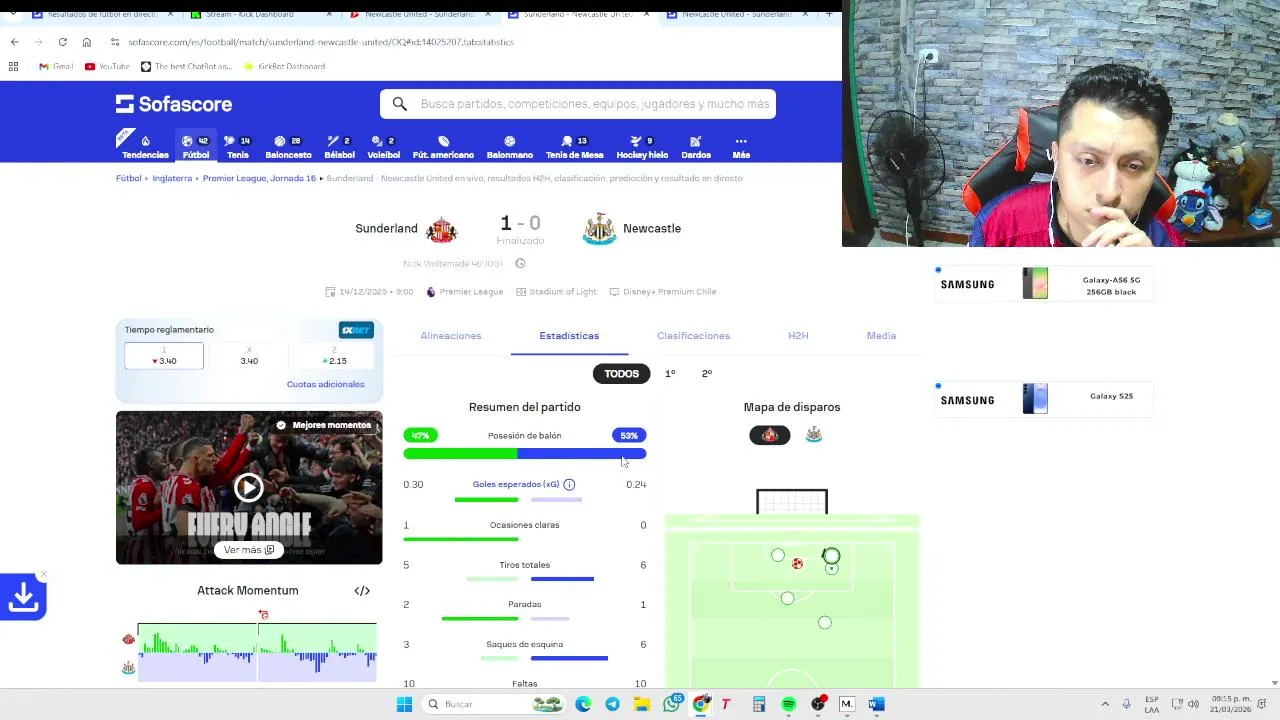Show Newcastle shots on shot map
This screenshot has height=720, width=1280.
point(814,435)
